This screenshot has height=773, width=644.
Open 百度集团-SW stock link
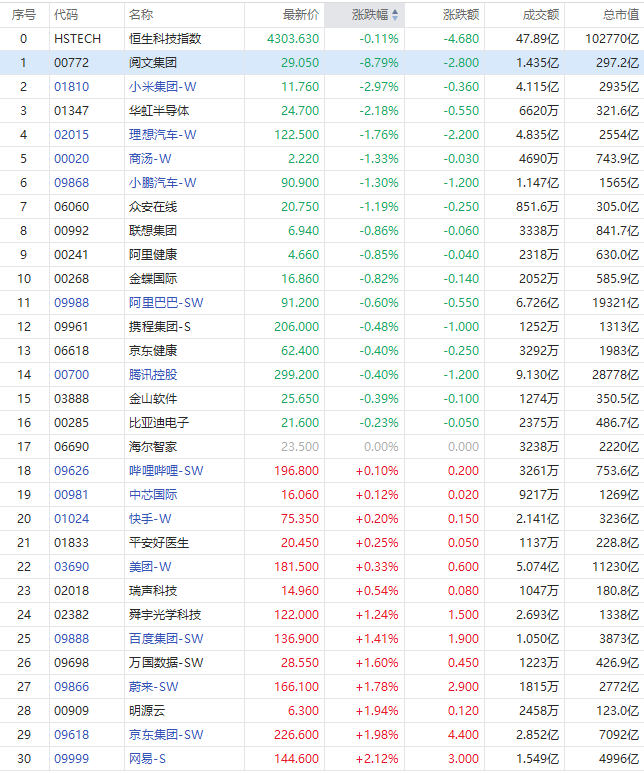tap(166, 639)
